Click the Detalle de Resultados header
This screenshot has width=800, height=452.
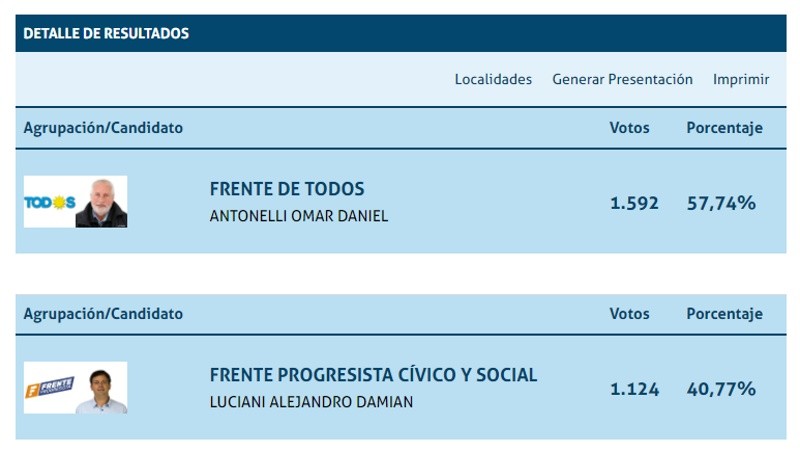tap(106, 34)
